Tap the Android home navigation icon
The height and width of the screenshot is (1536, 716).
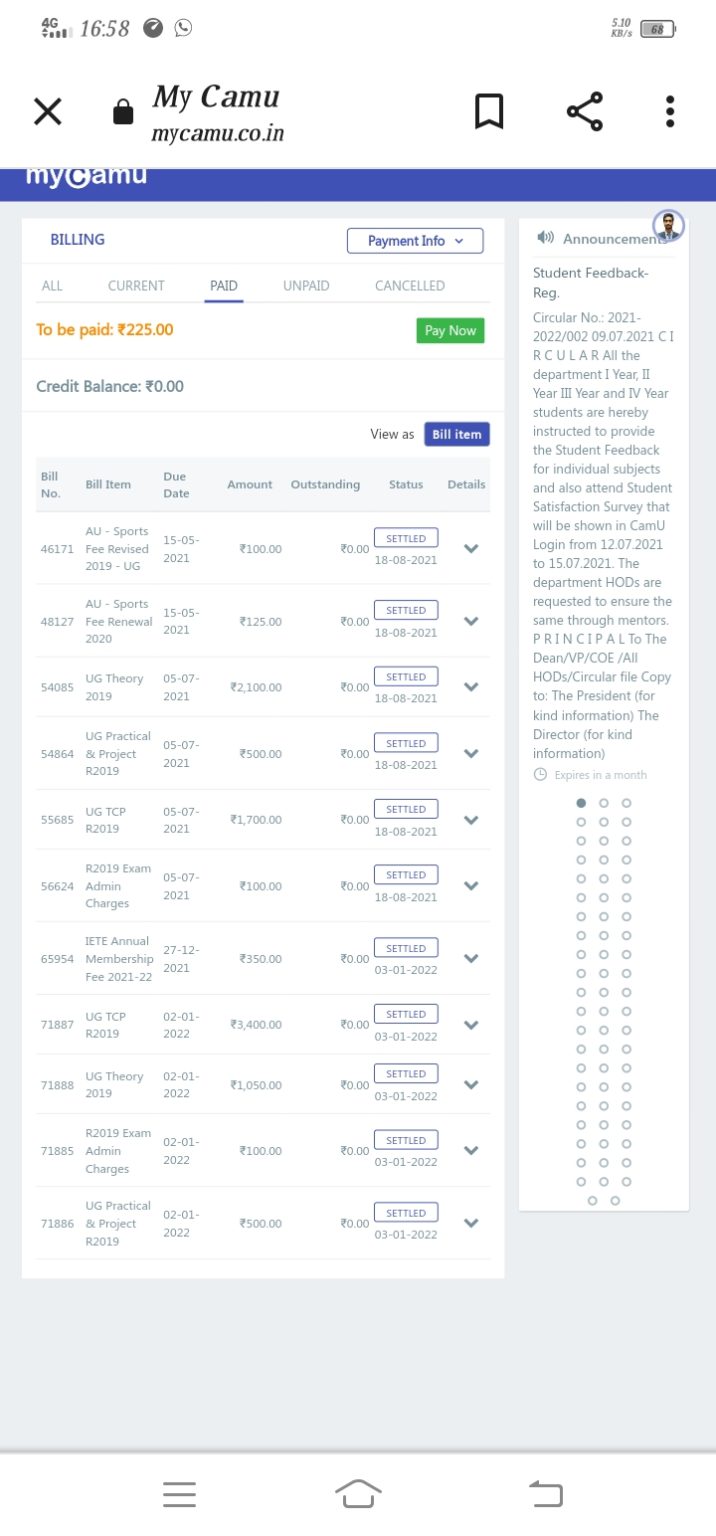click(358, 1494)
